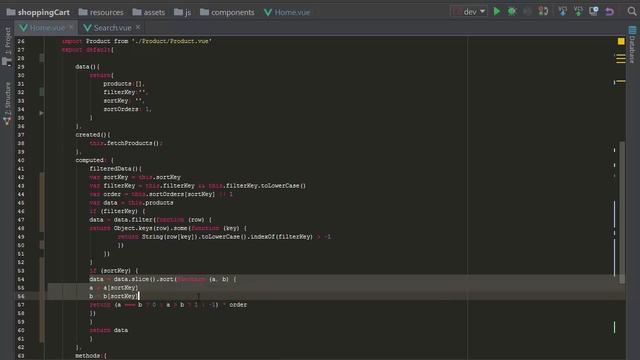Screen dimensions: 640x360
Task: Open the Project tool window
Action: [x=7, y=46]
